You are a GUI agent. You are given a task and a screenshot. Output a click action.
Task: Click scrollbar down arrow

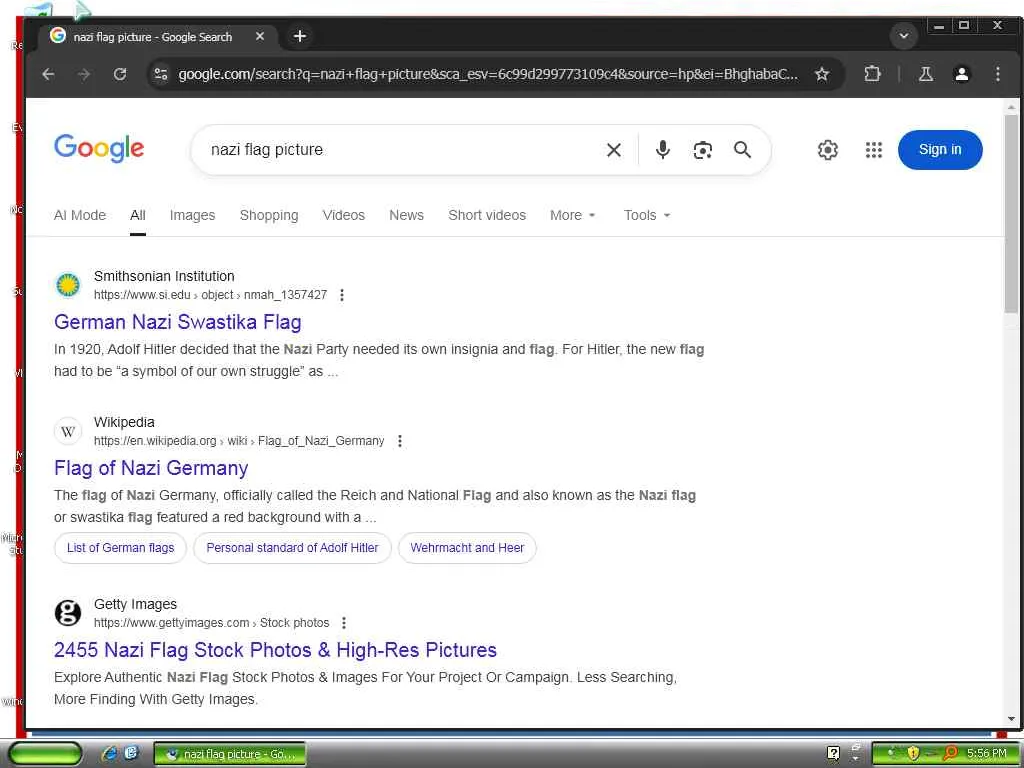coord(1011,718)
